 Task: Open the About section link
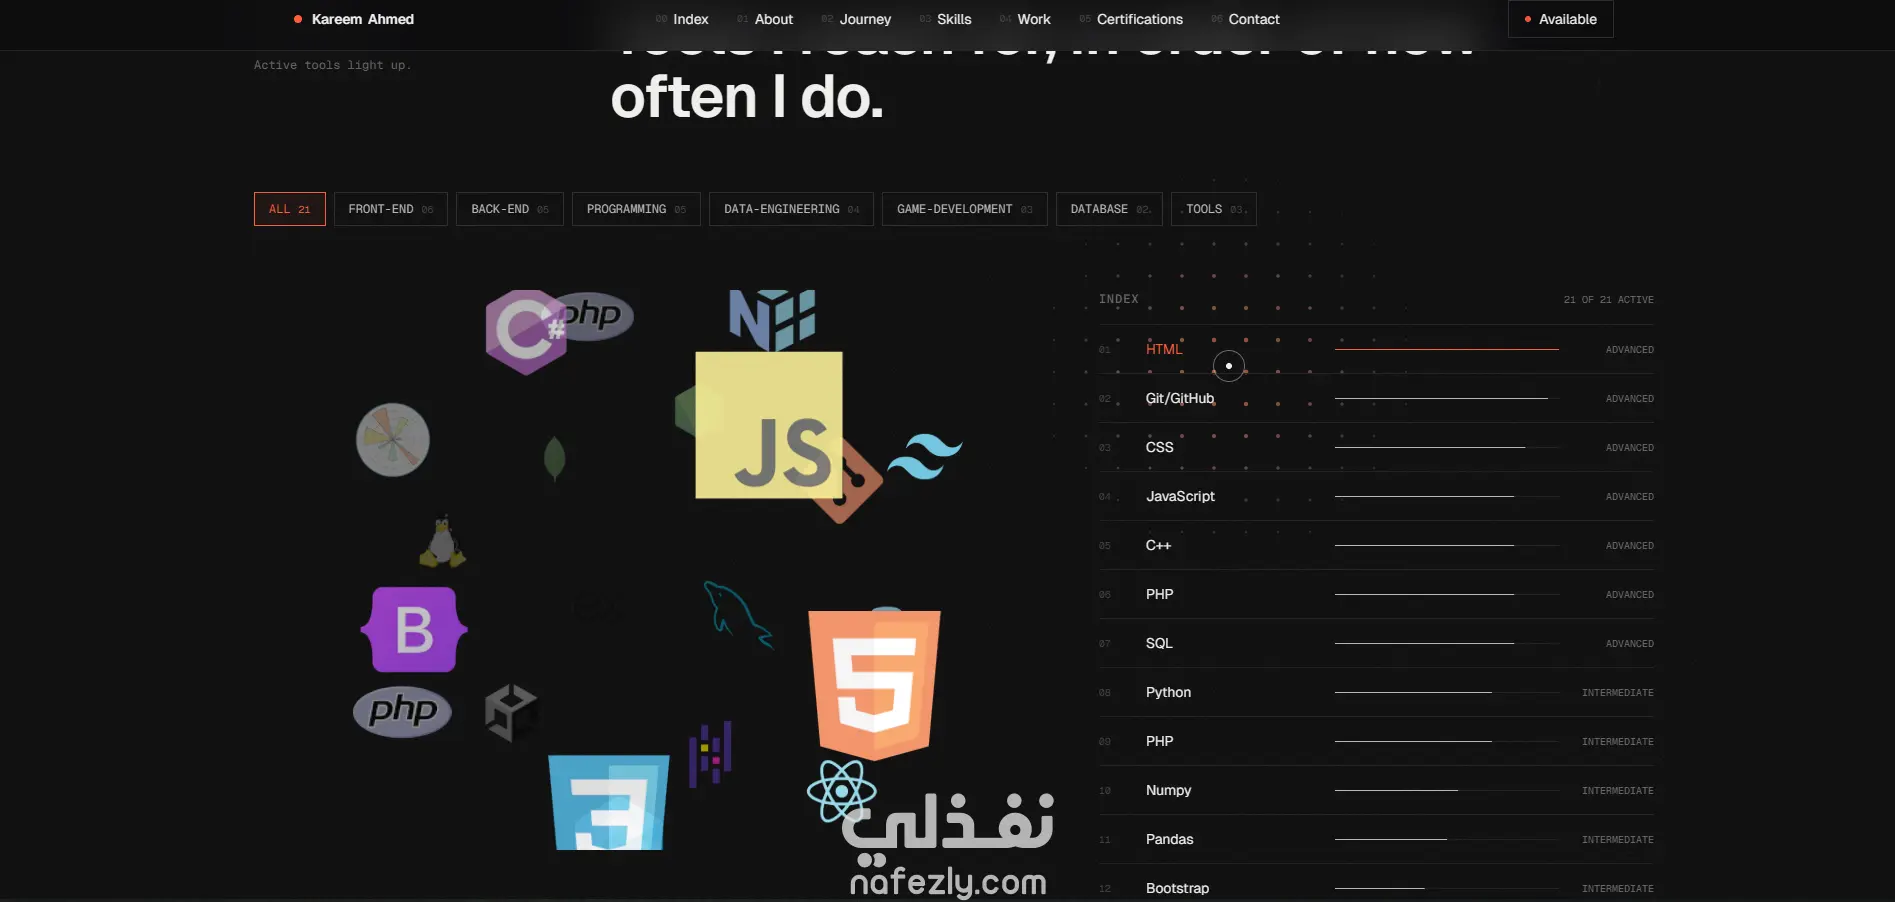765,19
